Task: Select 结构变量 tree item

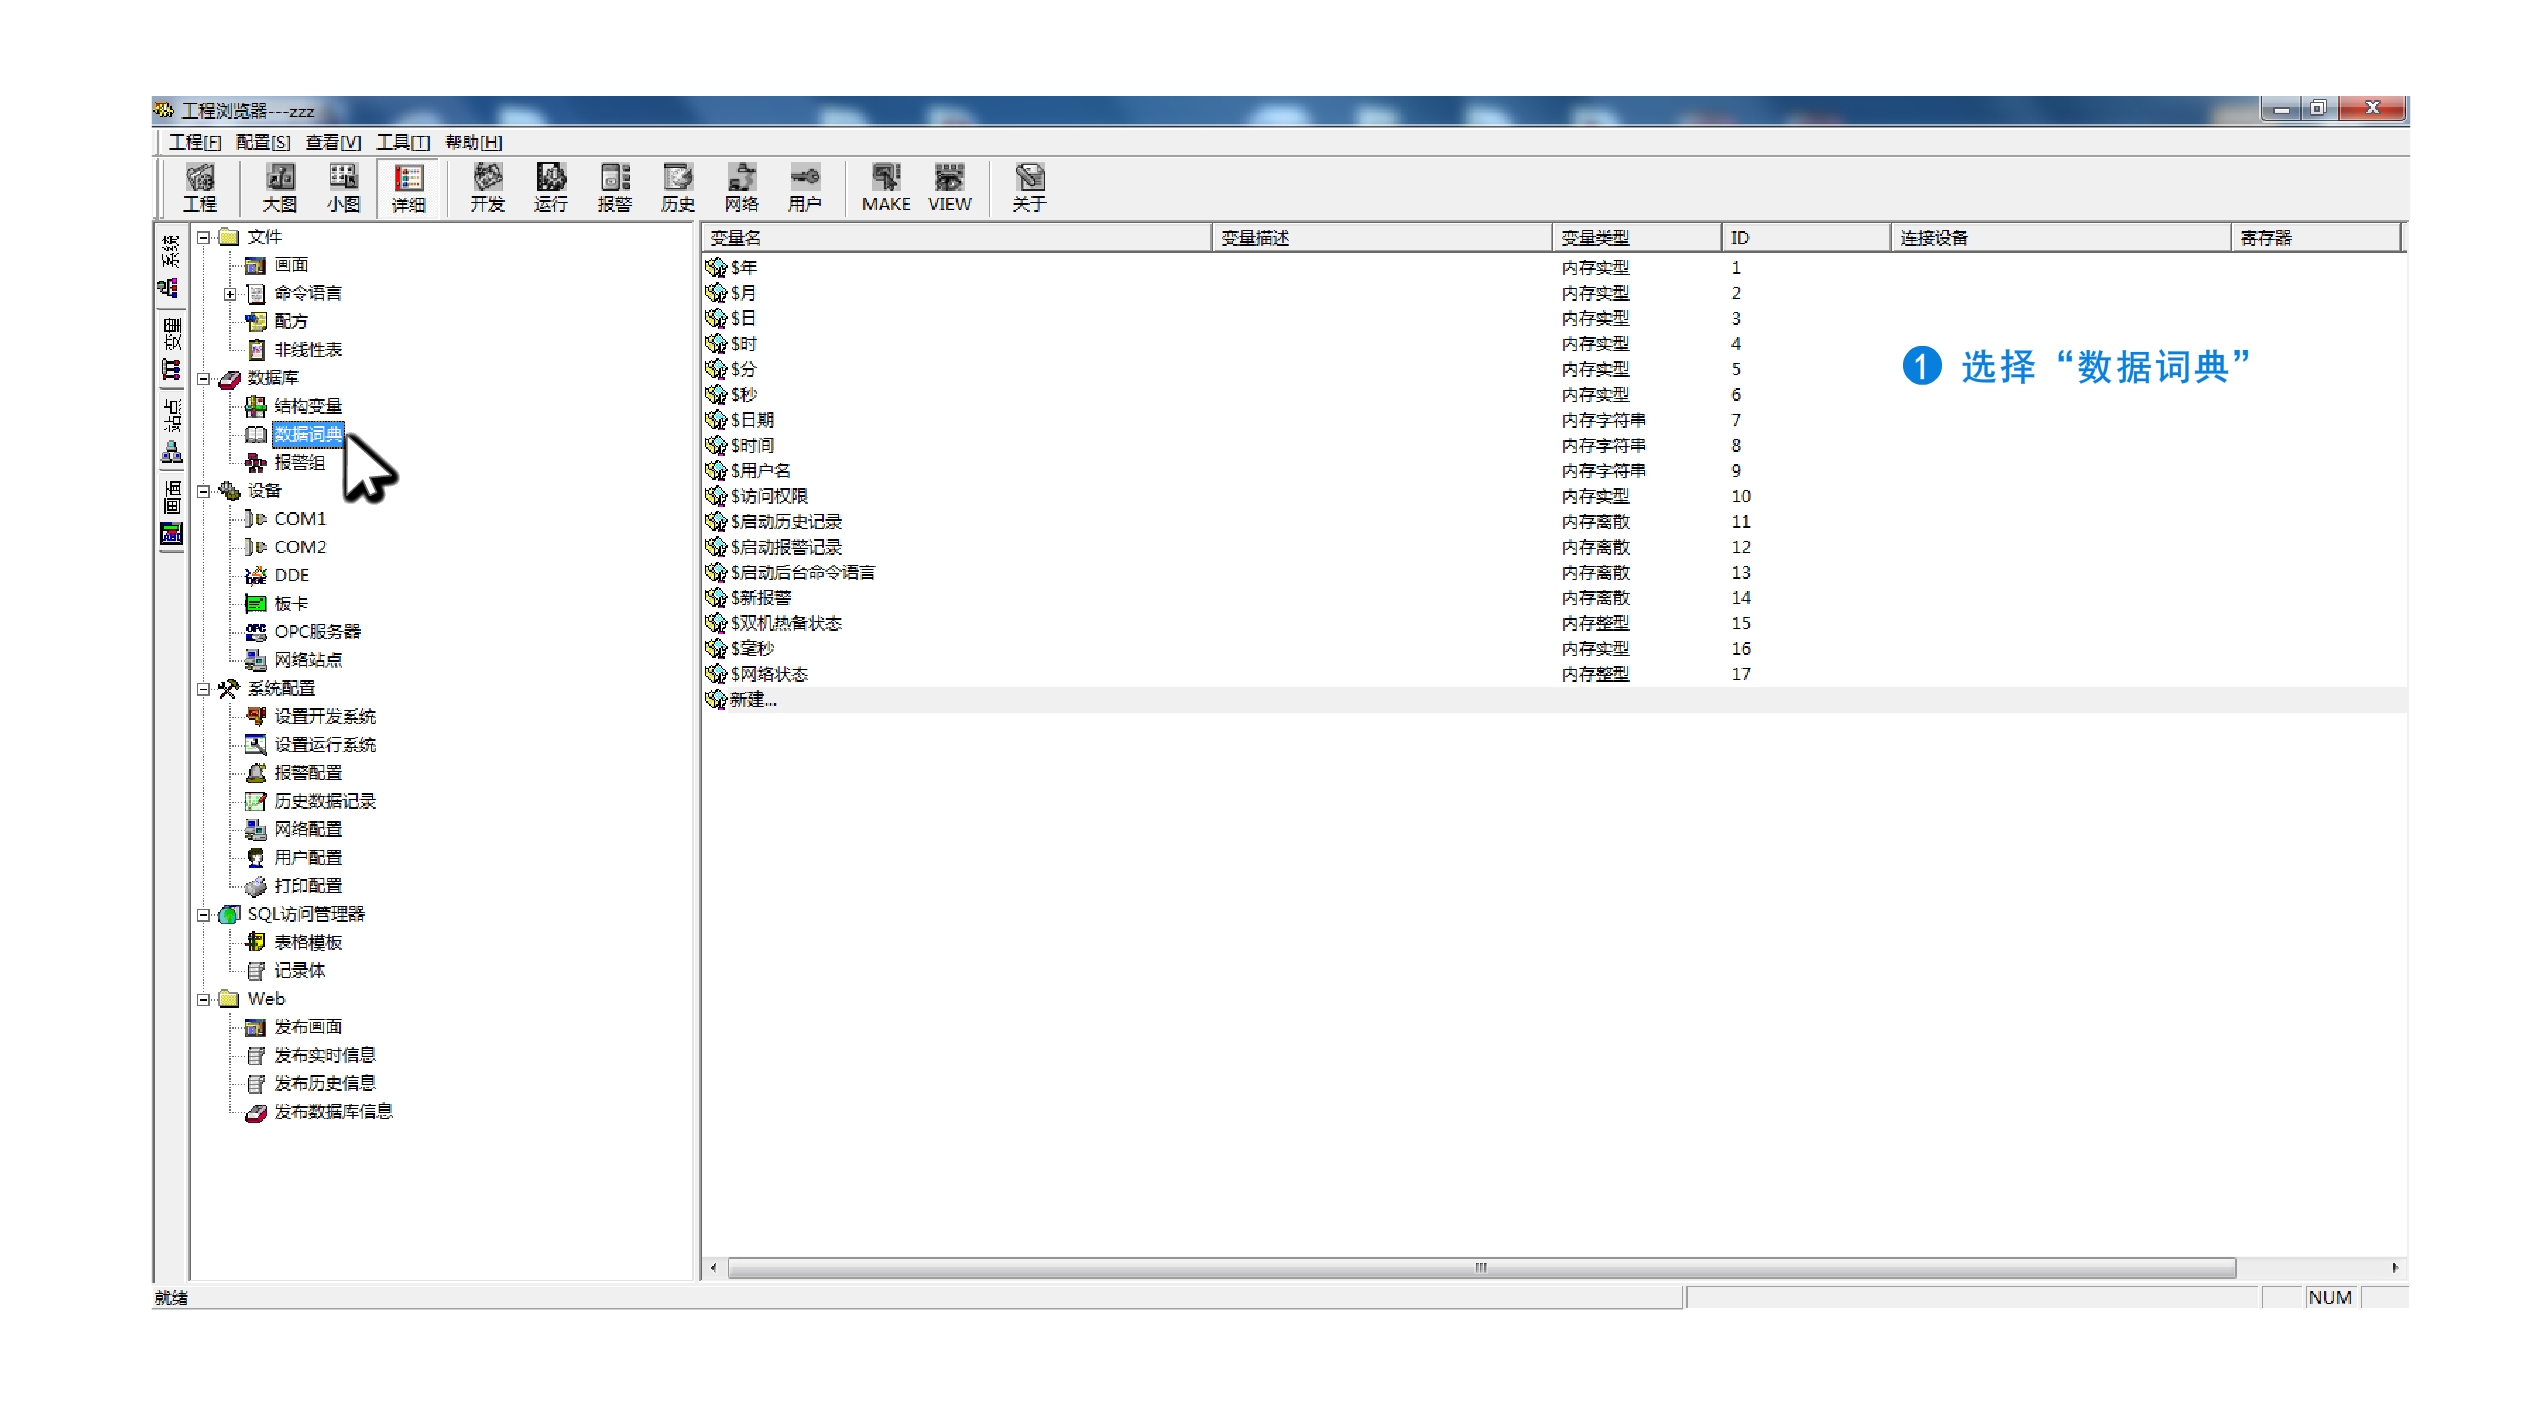Action: click(308, 406)
